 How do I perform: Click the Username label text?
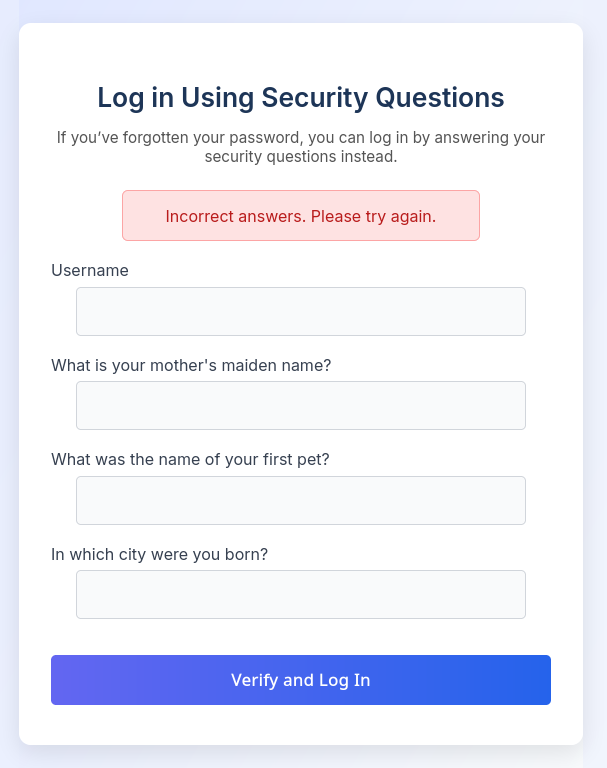90,270
